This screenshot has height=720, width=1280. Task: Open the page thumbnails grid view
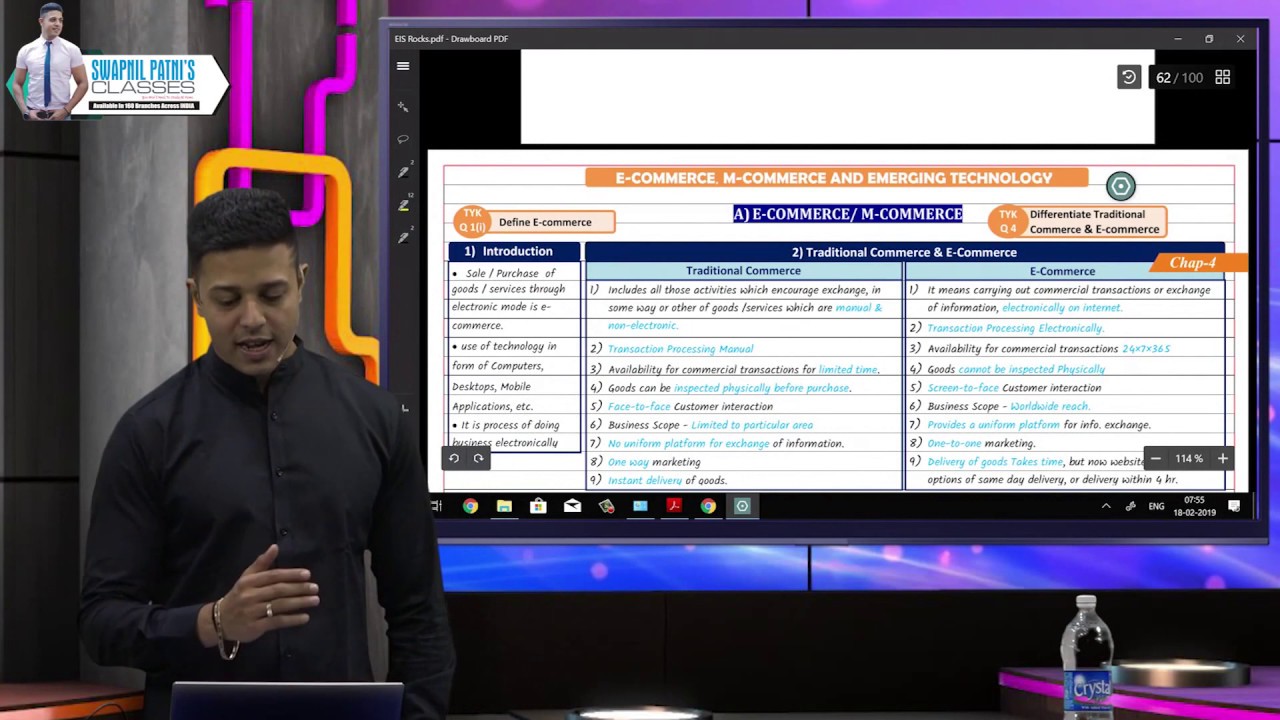pyautogui.click(x=1222, y=77)
